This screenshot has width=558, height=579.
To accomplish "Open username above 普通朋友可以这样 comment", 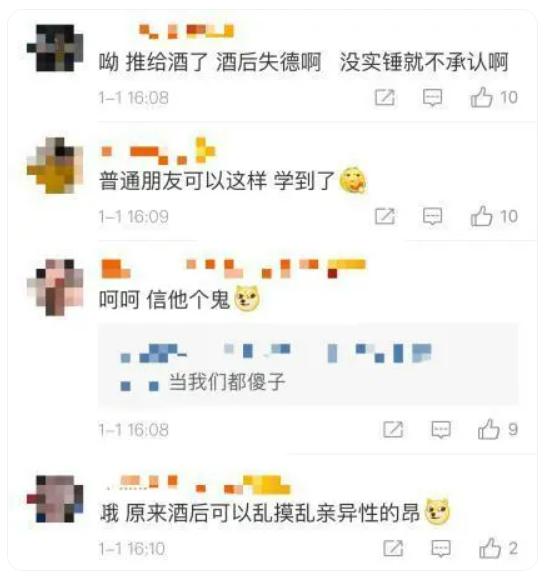I will tap(158, 151).
